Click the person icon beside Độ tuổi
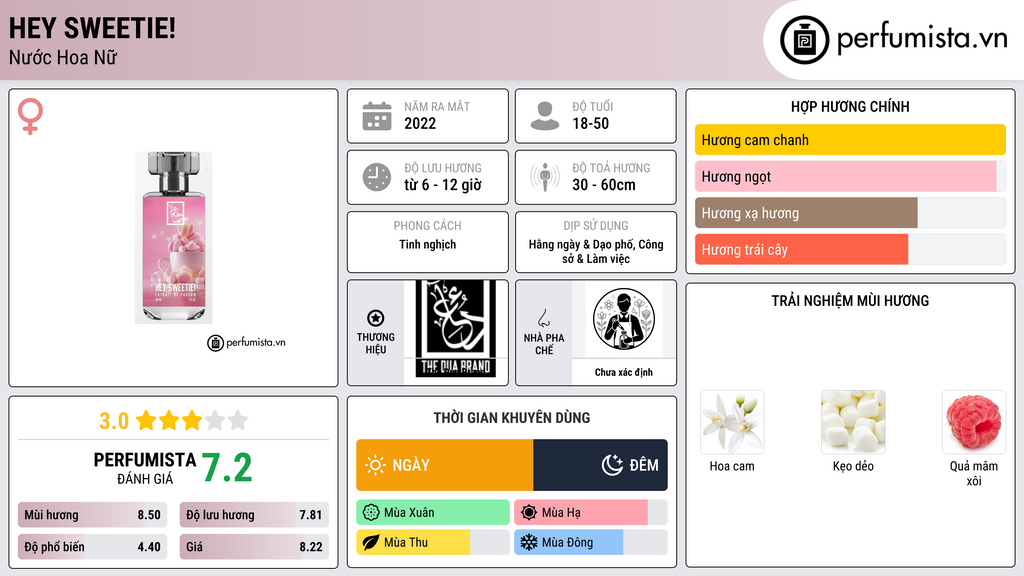The height and width of the screenshot is (576, 1024). point(545,116)
